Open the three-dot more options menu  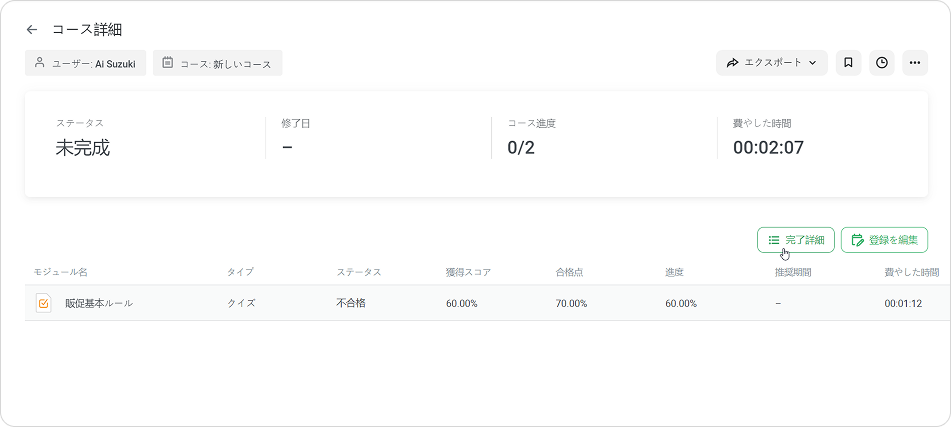(914, 63)
